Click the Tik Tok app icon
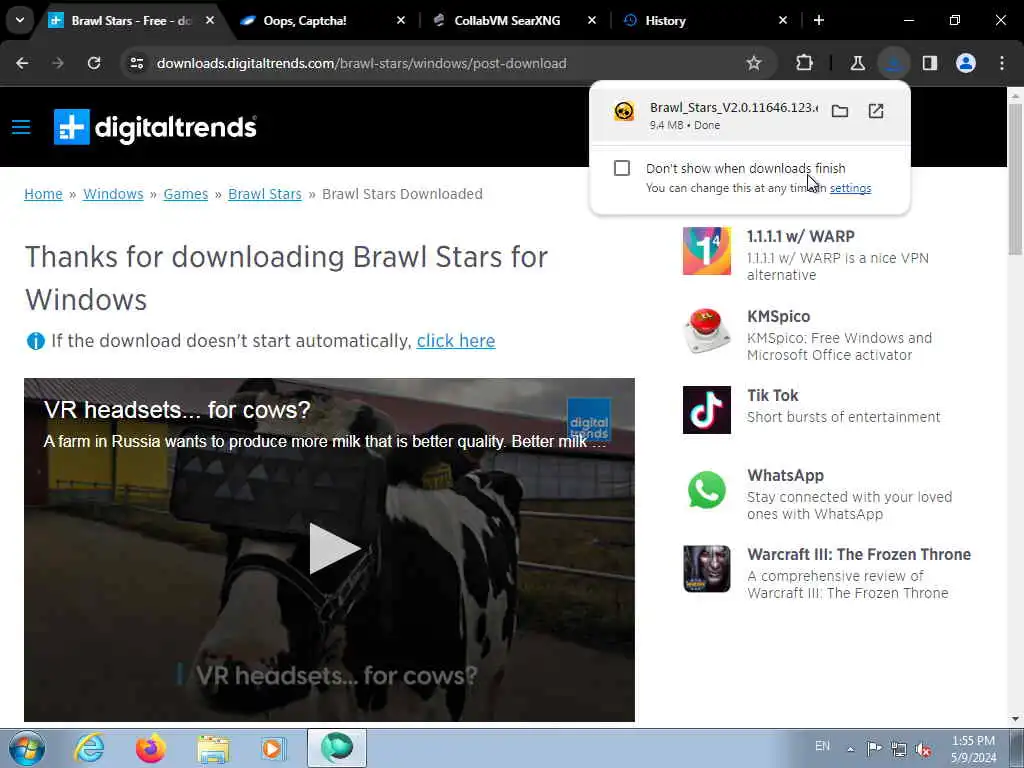This screenshot has height=768, width=1024. click(x=707, y=410)
